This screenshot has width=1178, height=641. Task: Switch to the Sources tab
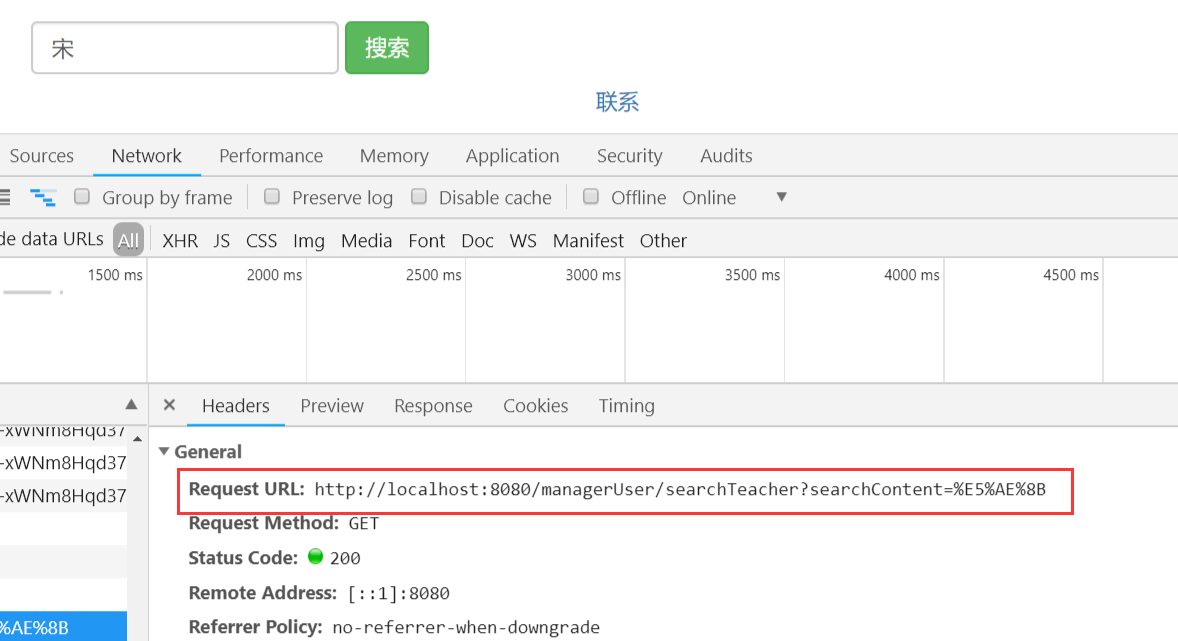tap(41, 156)
